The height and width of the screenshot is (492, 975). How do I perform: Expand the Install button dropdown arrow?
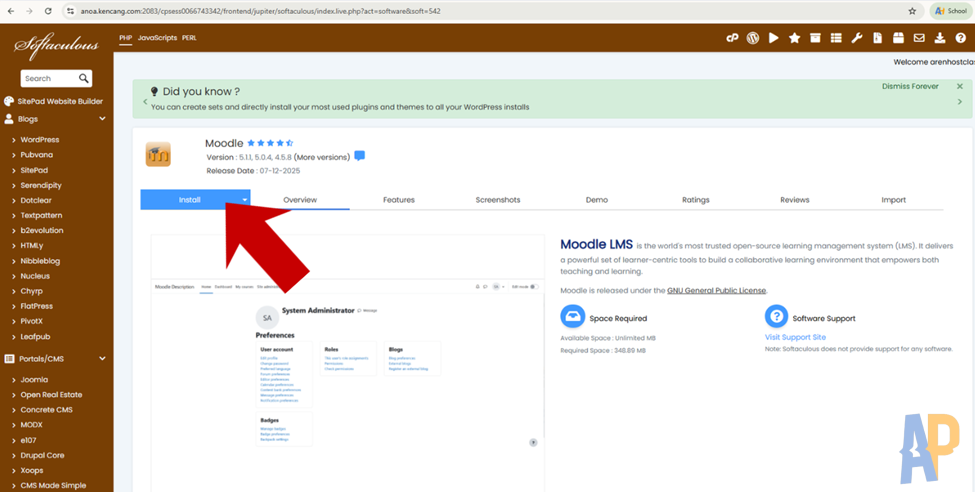tap(244, 200)
